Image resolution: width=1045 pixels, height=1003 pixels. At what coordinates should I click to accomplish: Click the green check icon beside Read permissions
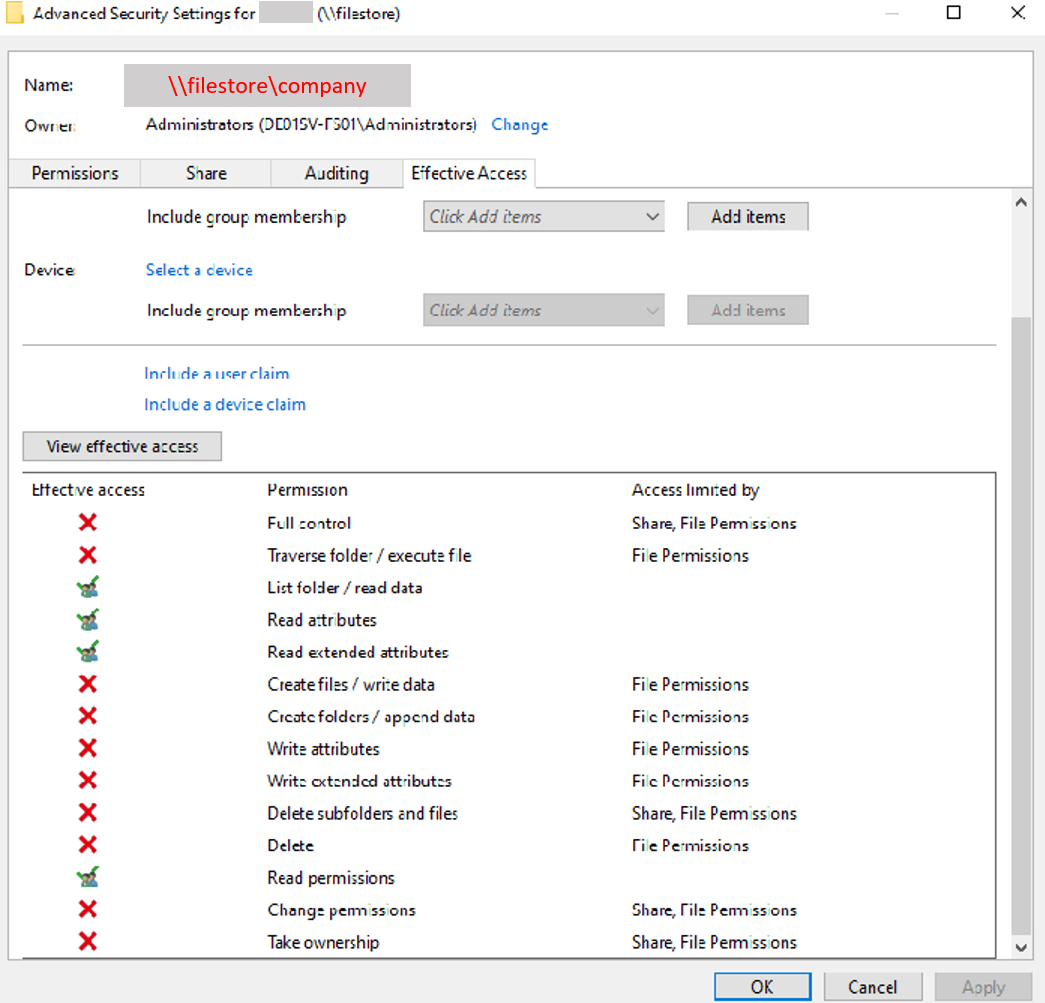pos(87,877)
